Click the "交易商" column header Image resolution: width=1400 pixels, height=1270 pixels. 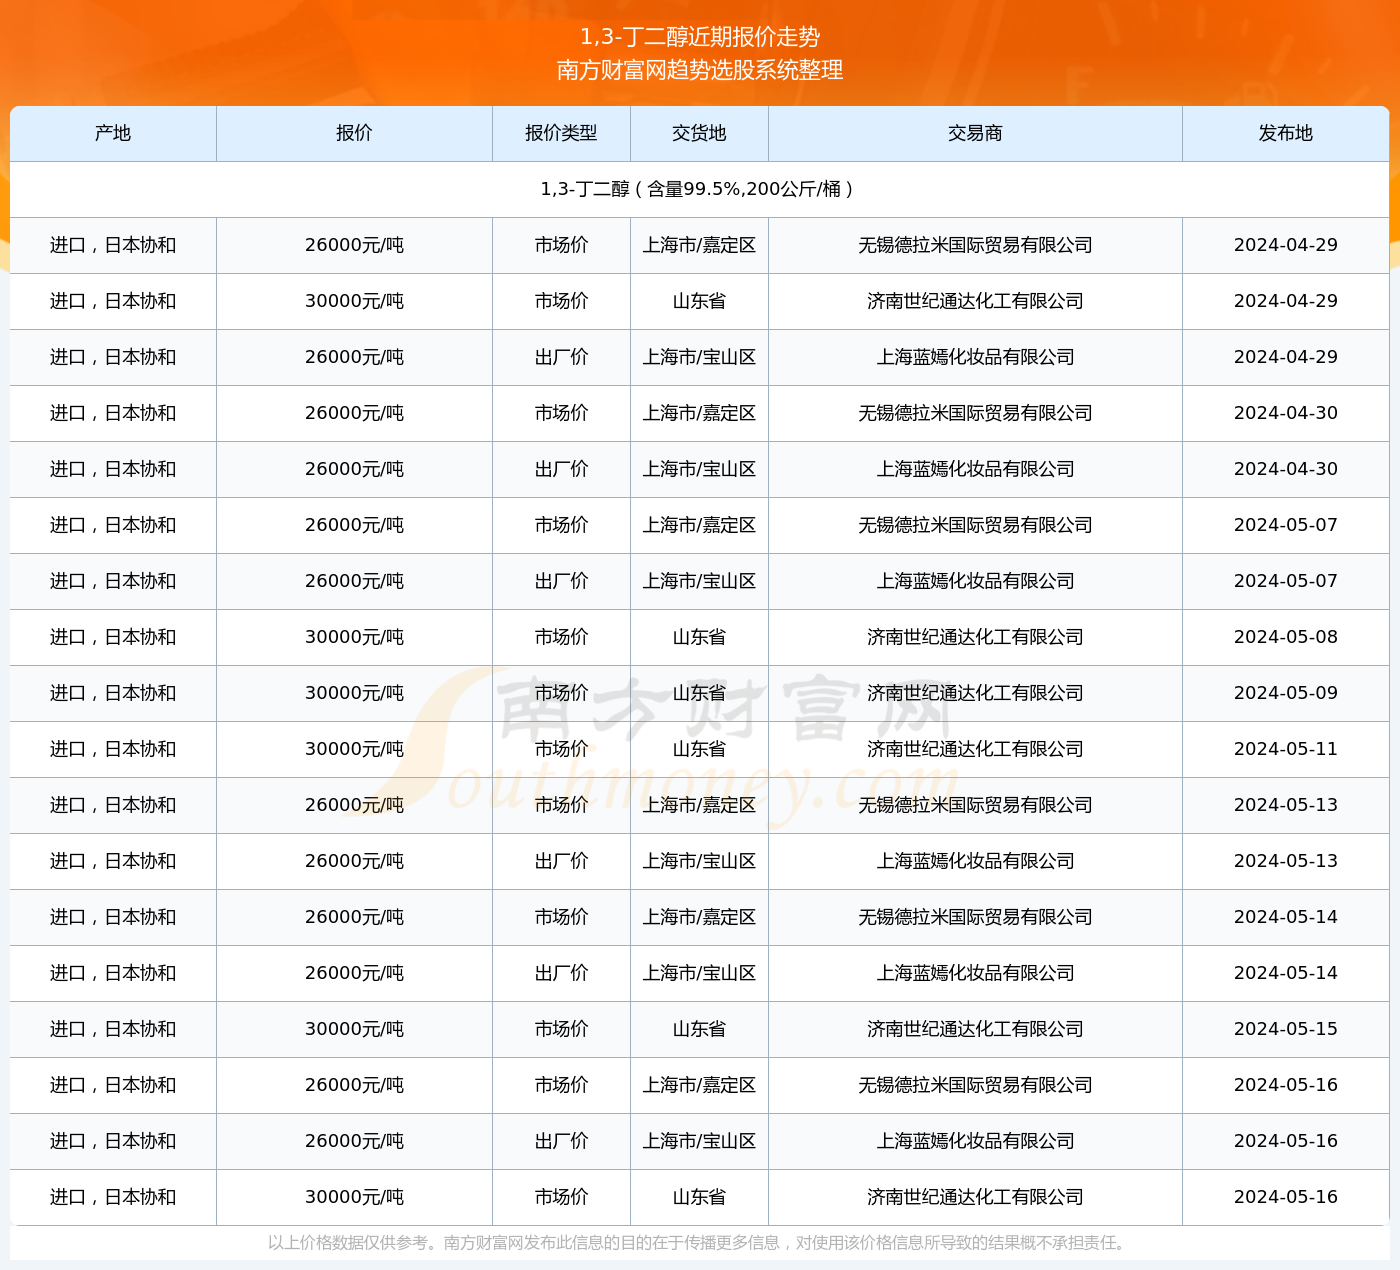tap(975, 133)
